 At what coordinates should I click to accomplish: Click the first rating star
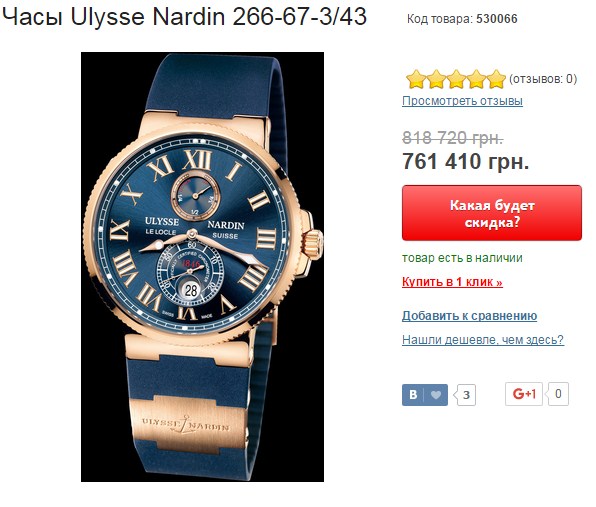coord(415,79)
